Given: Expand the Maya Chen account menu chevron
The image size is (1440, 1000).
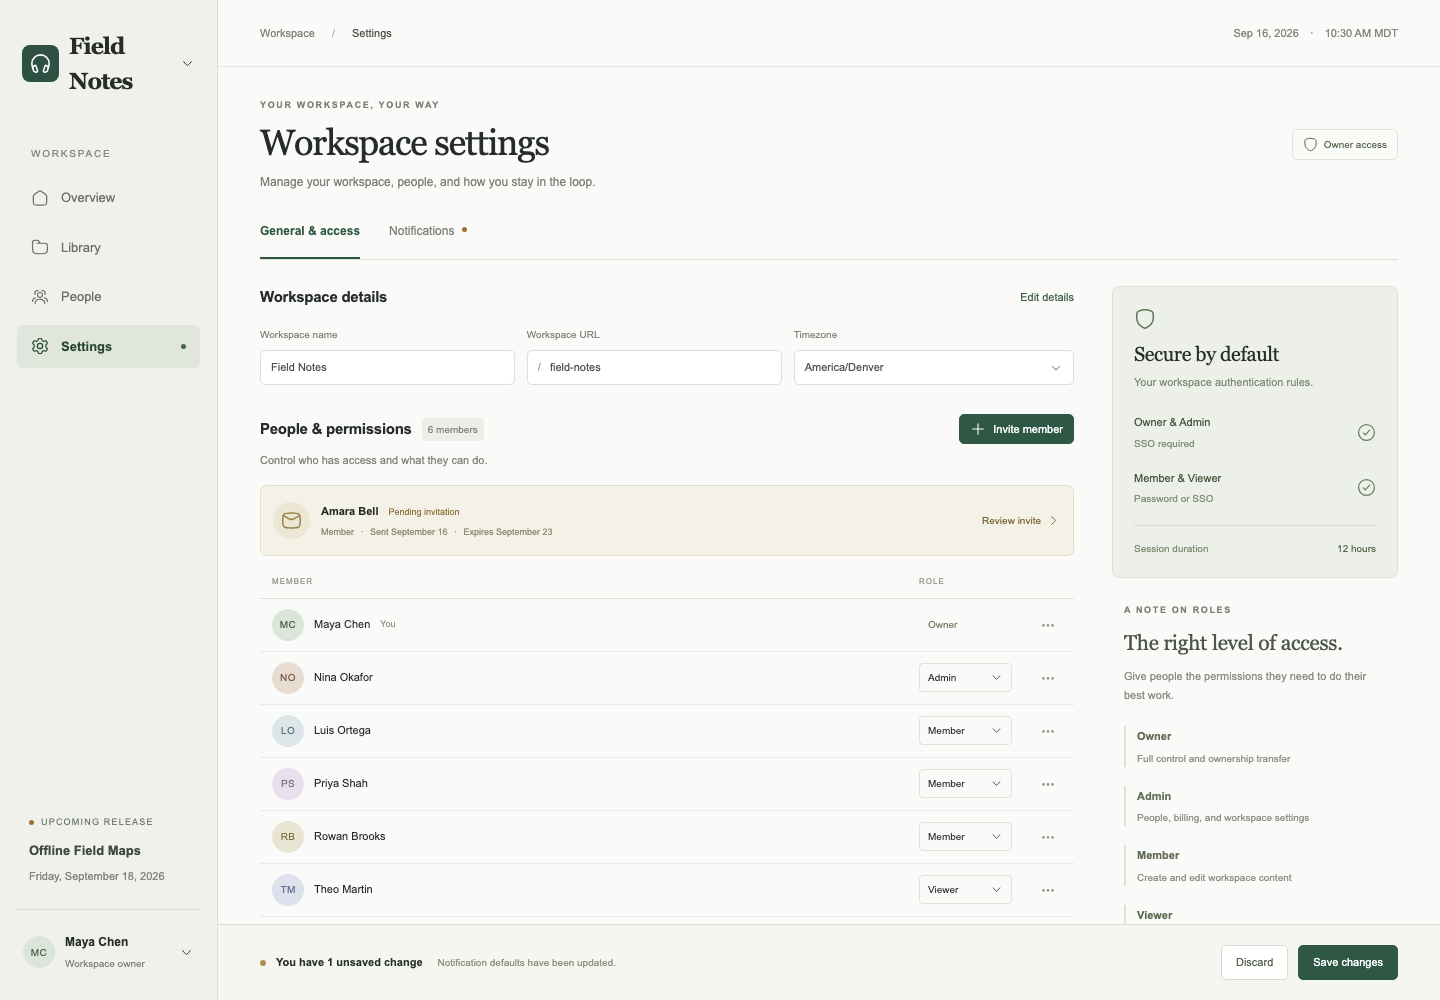Looking at the screenshot, I should click(186, 953).
